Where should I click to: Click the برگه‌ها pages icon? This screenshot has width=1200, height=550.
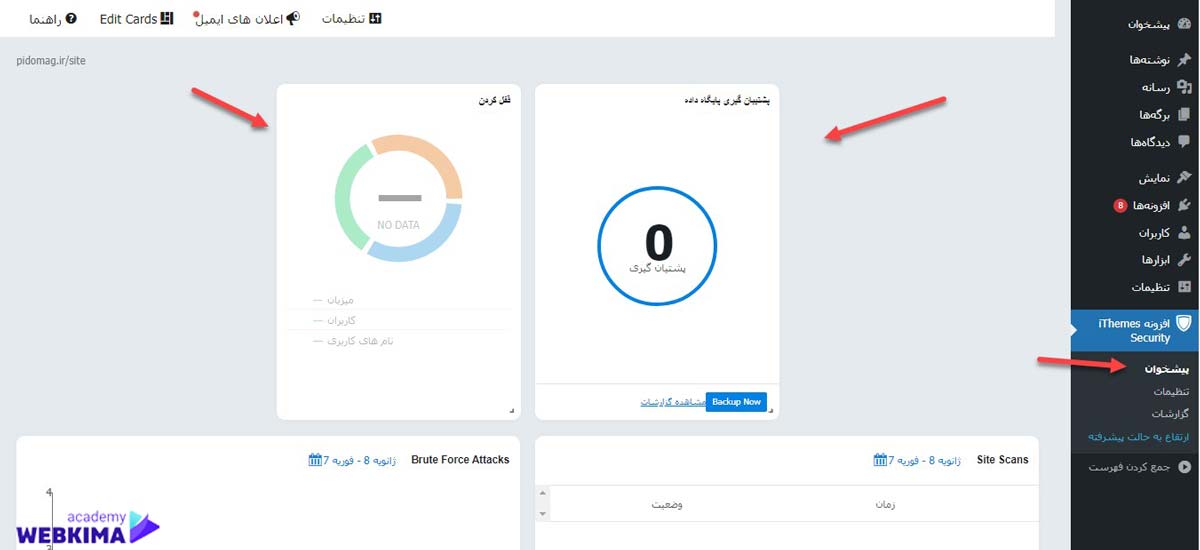tap(1185, 114)
